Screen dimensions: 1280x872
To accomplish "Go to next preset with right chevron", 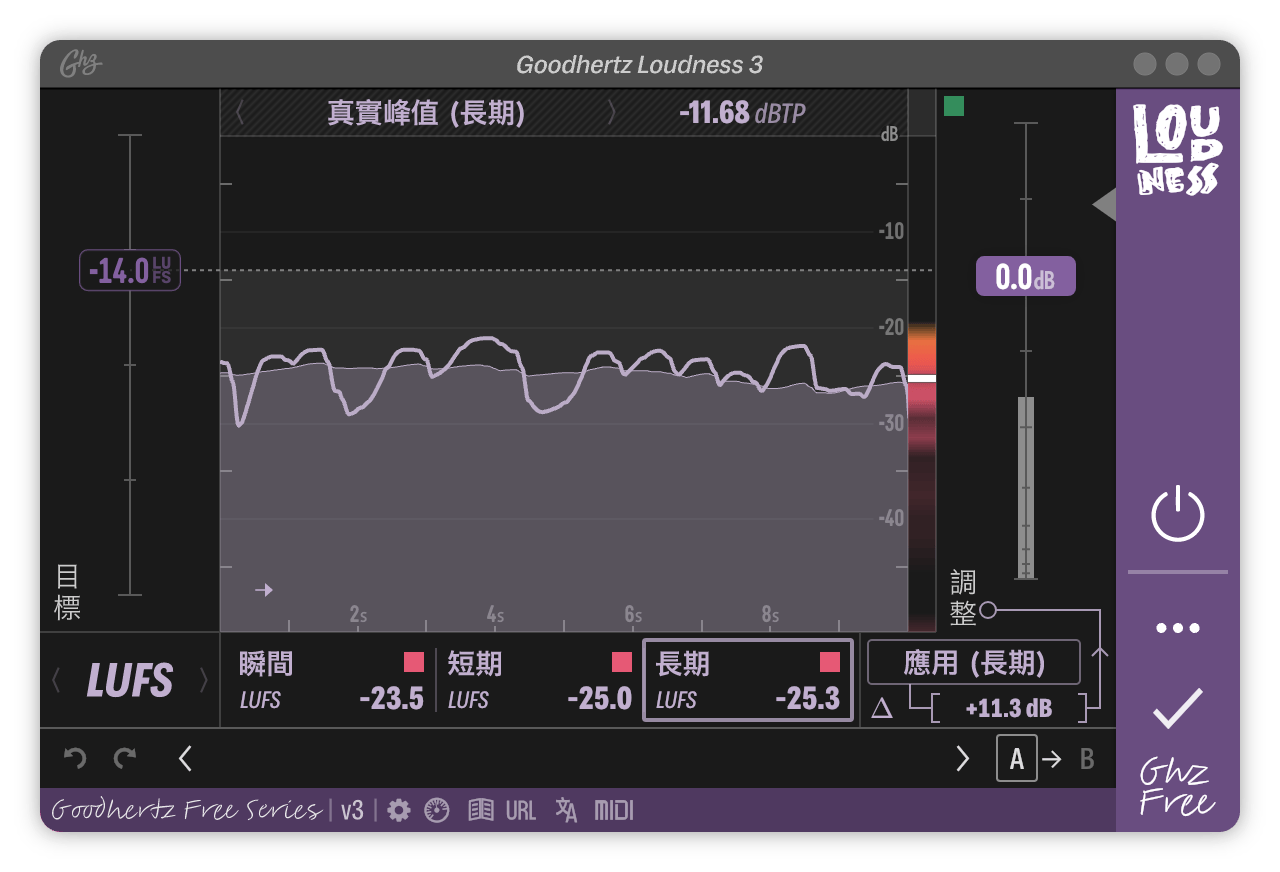I will click(x=963, y=759).
